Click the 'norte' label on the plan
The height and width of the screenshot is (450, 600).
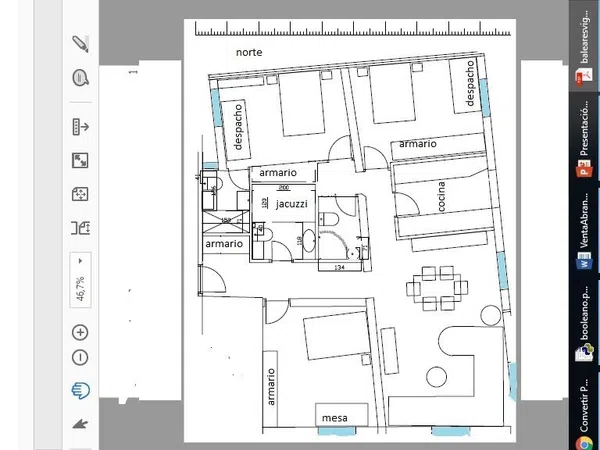(x=249, y=52)
